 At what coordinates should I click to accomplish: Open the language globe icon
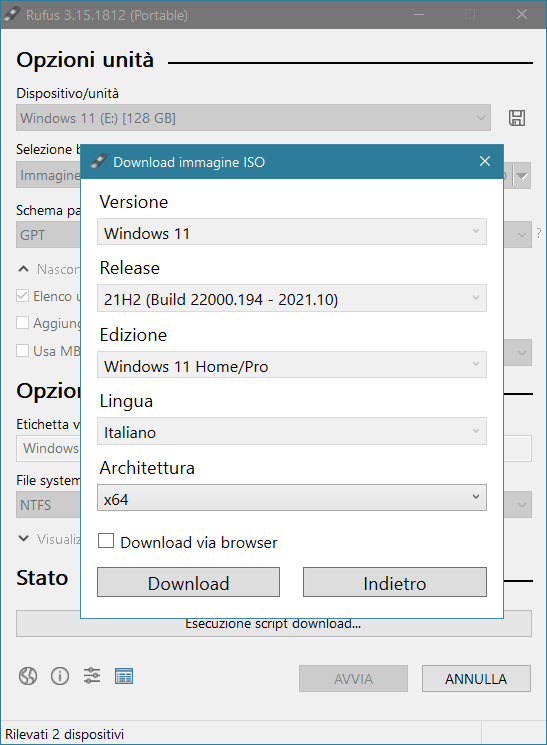coord(28,676)
